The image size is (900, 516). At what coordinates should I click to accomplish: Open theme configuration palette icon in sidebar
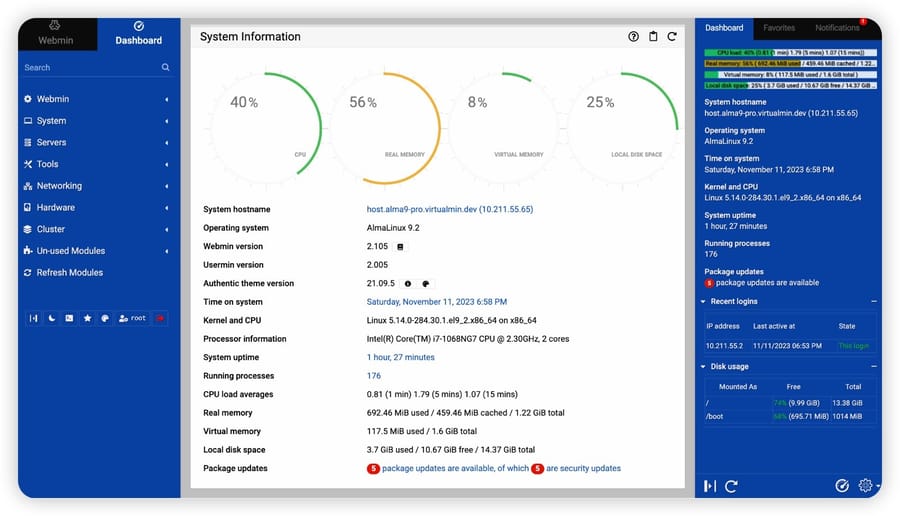(x=105, y=318)
